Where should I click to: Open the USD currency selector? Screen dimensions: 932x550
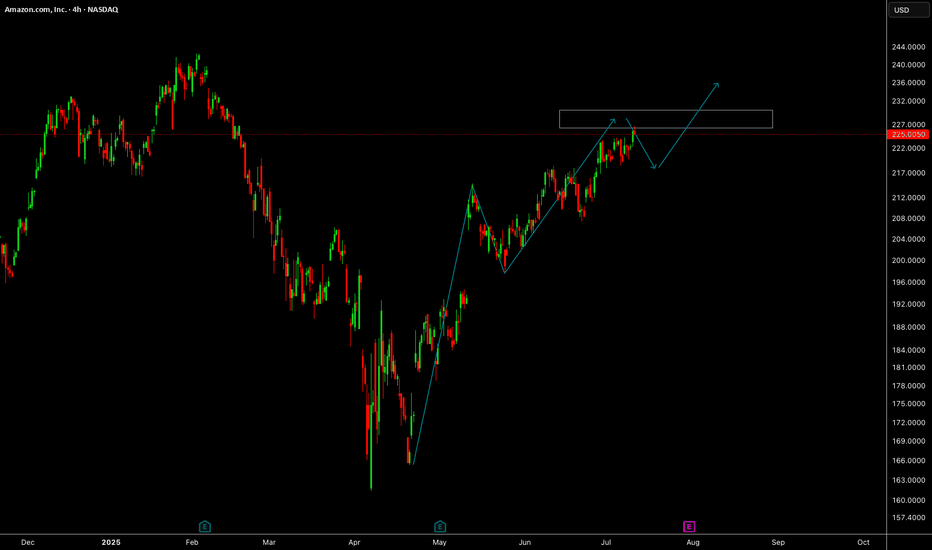[909, 10]
